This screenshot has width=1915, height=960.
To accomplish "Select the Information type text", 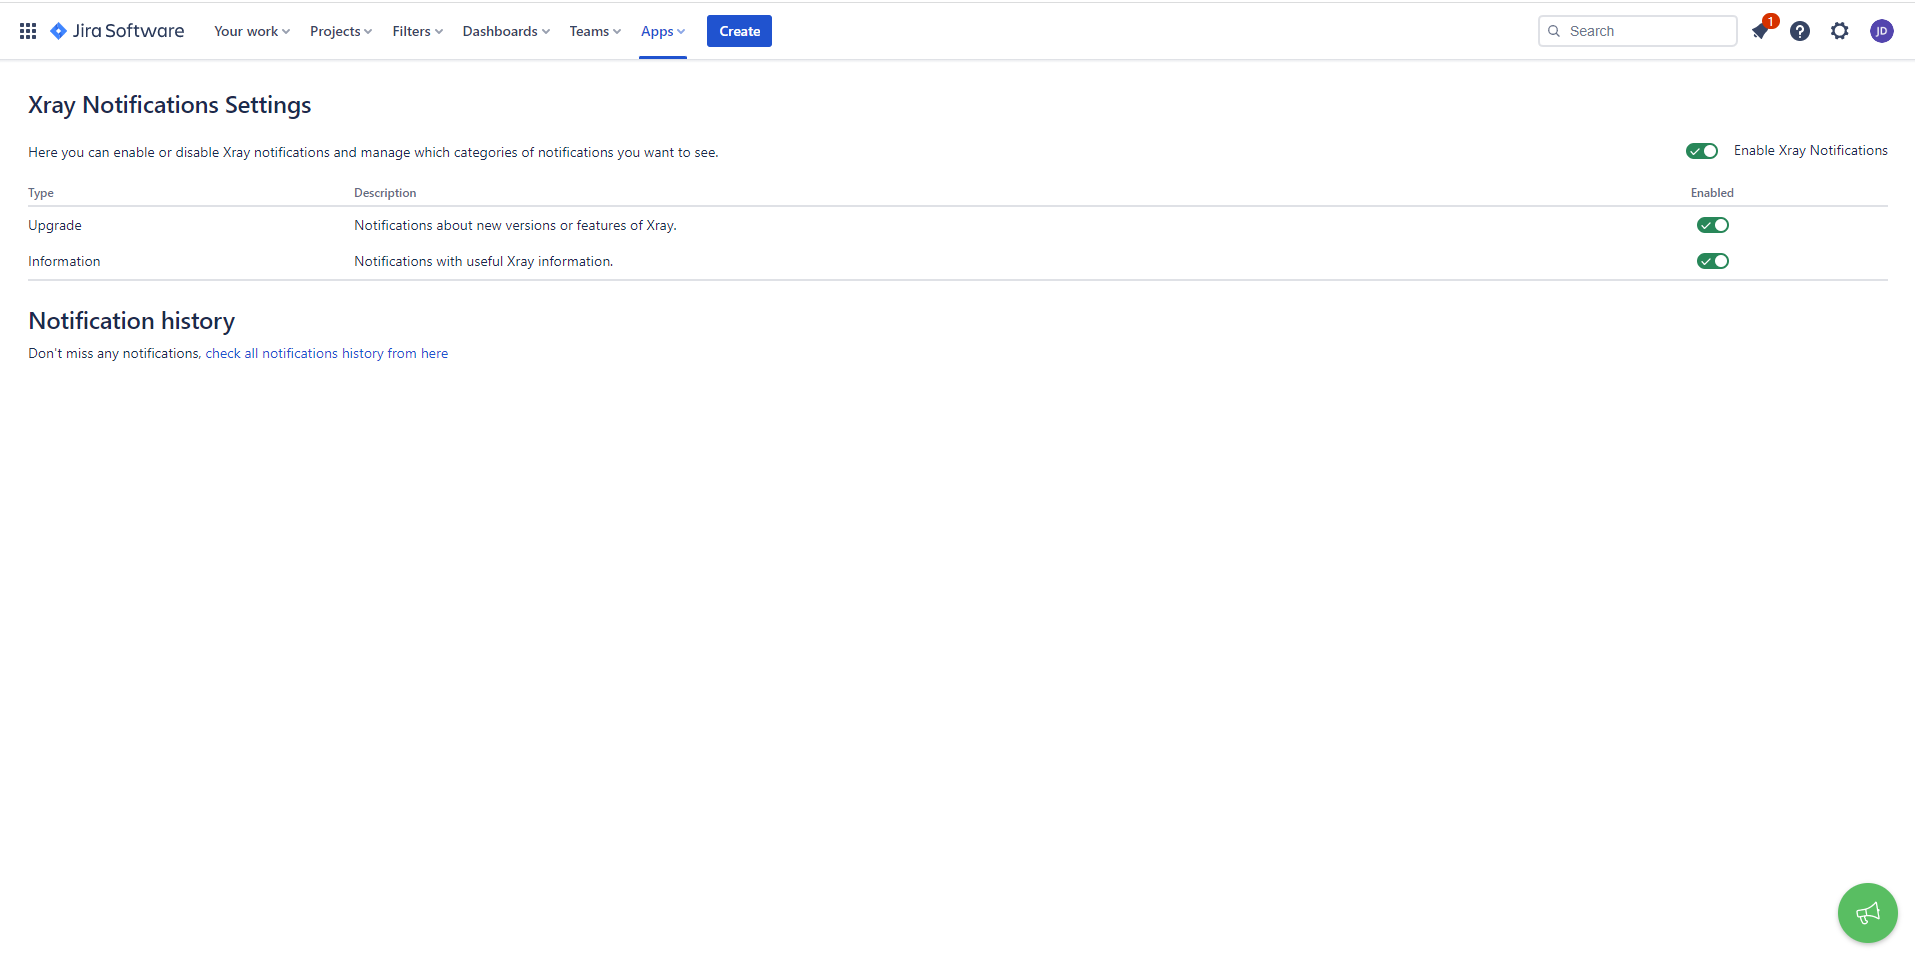I will (x=64, y=261).
